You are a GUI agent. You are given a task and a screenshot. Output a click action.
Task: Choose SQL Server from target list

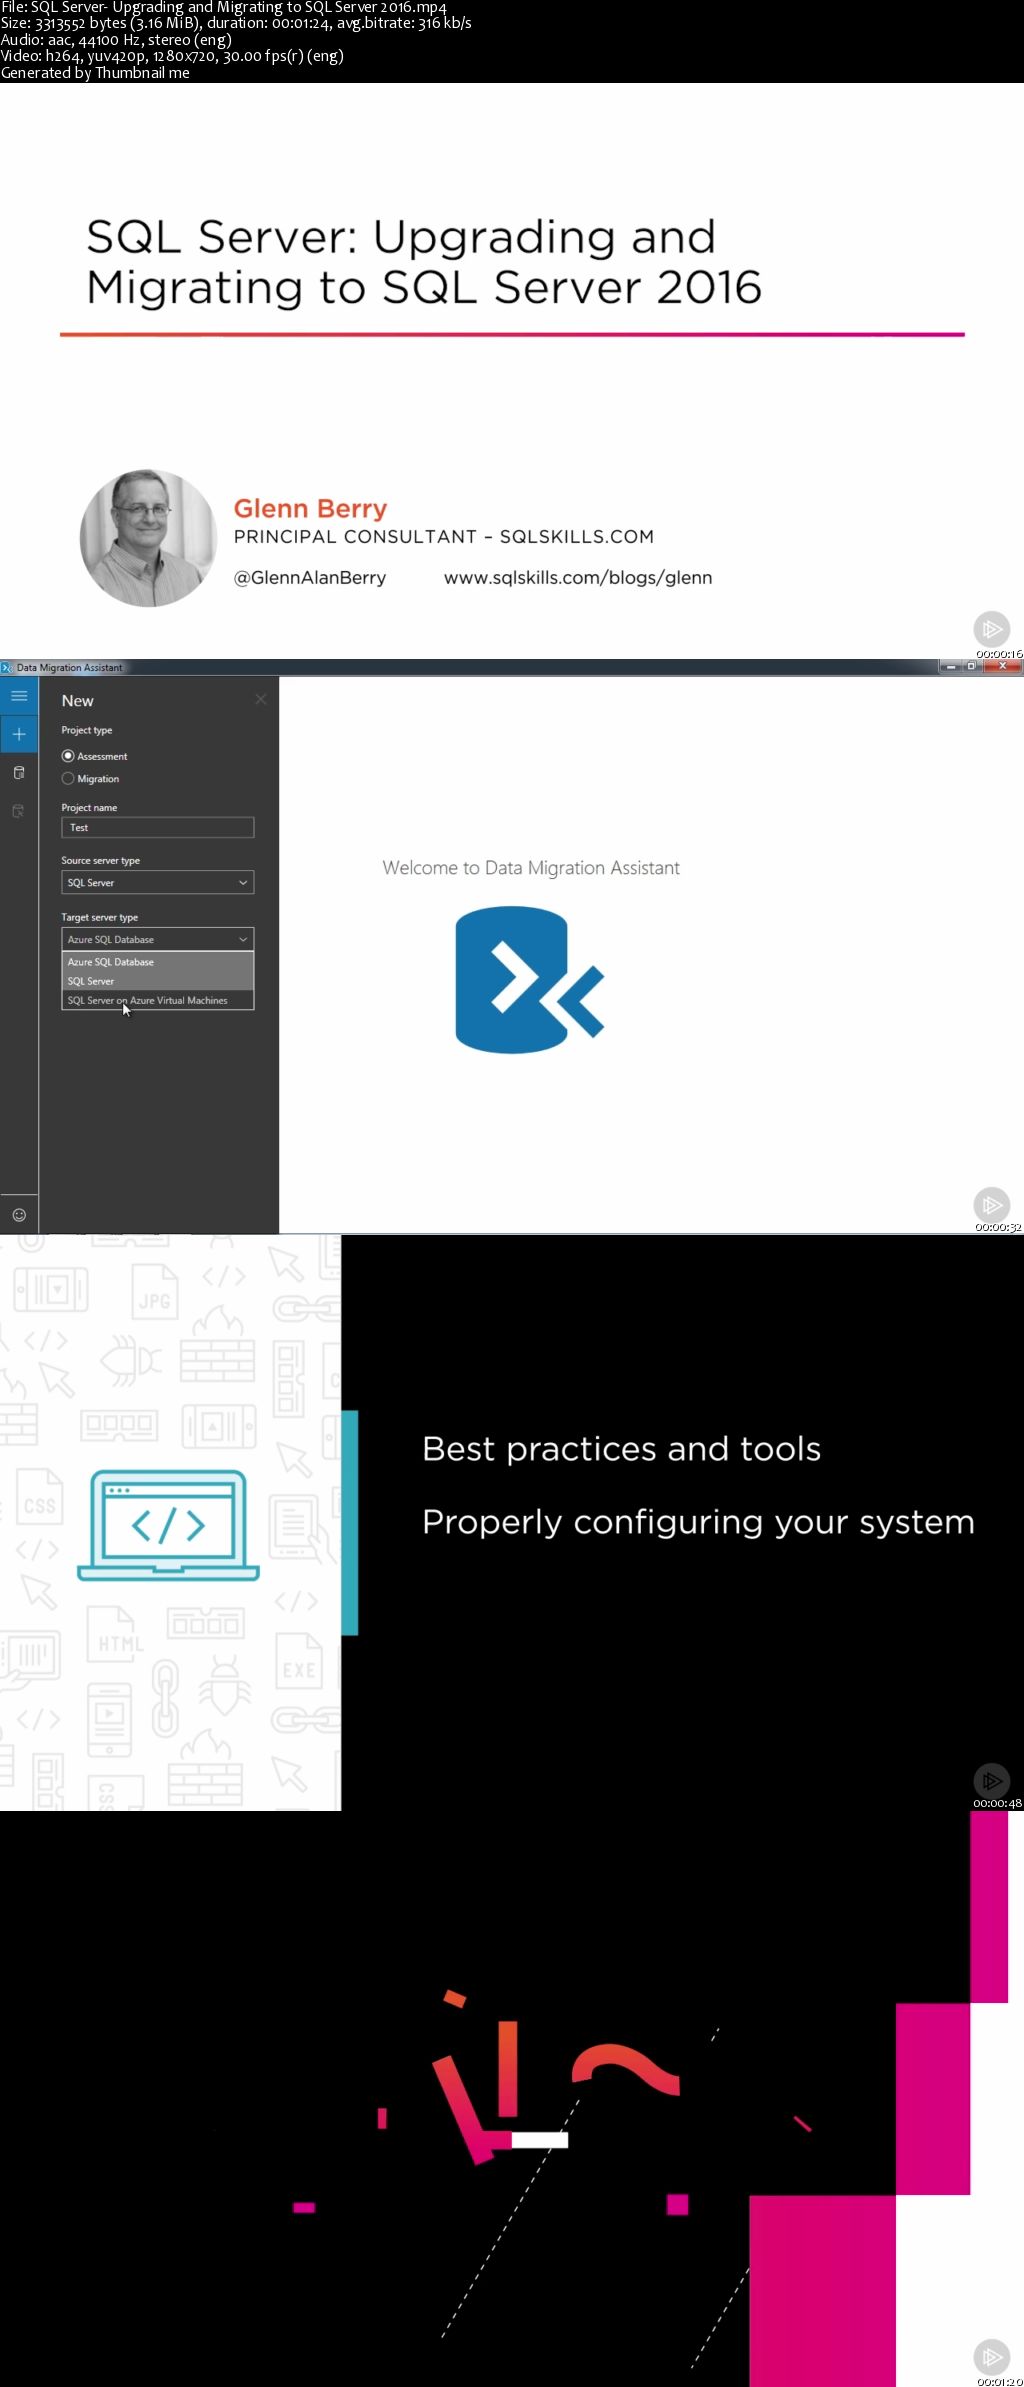coord(158,981)
